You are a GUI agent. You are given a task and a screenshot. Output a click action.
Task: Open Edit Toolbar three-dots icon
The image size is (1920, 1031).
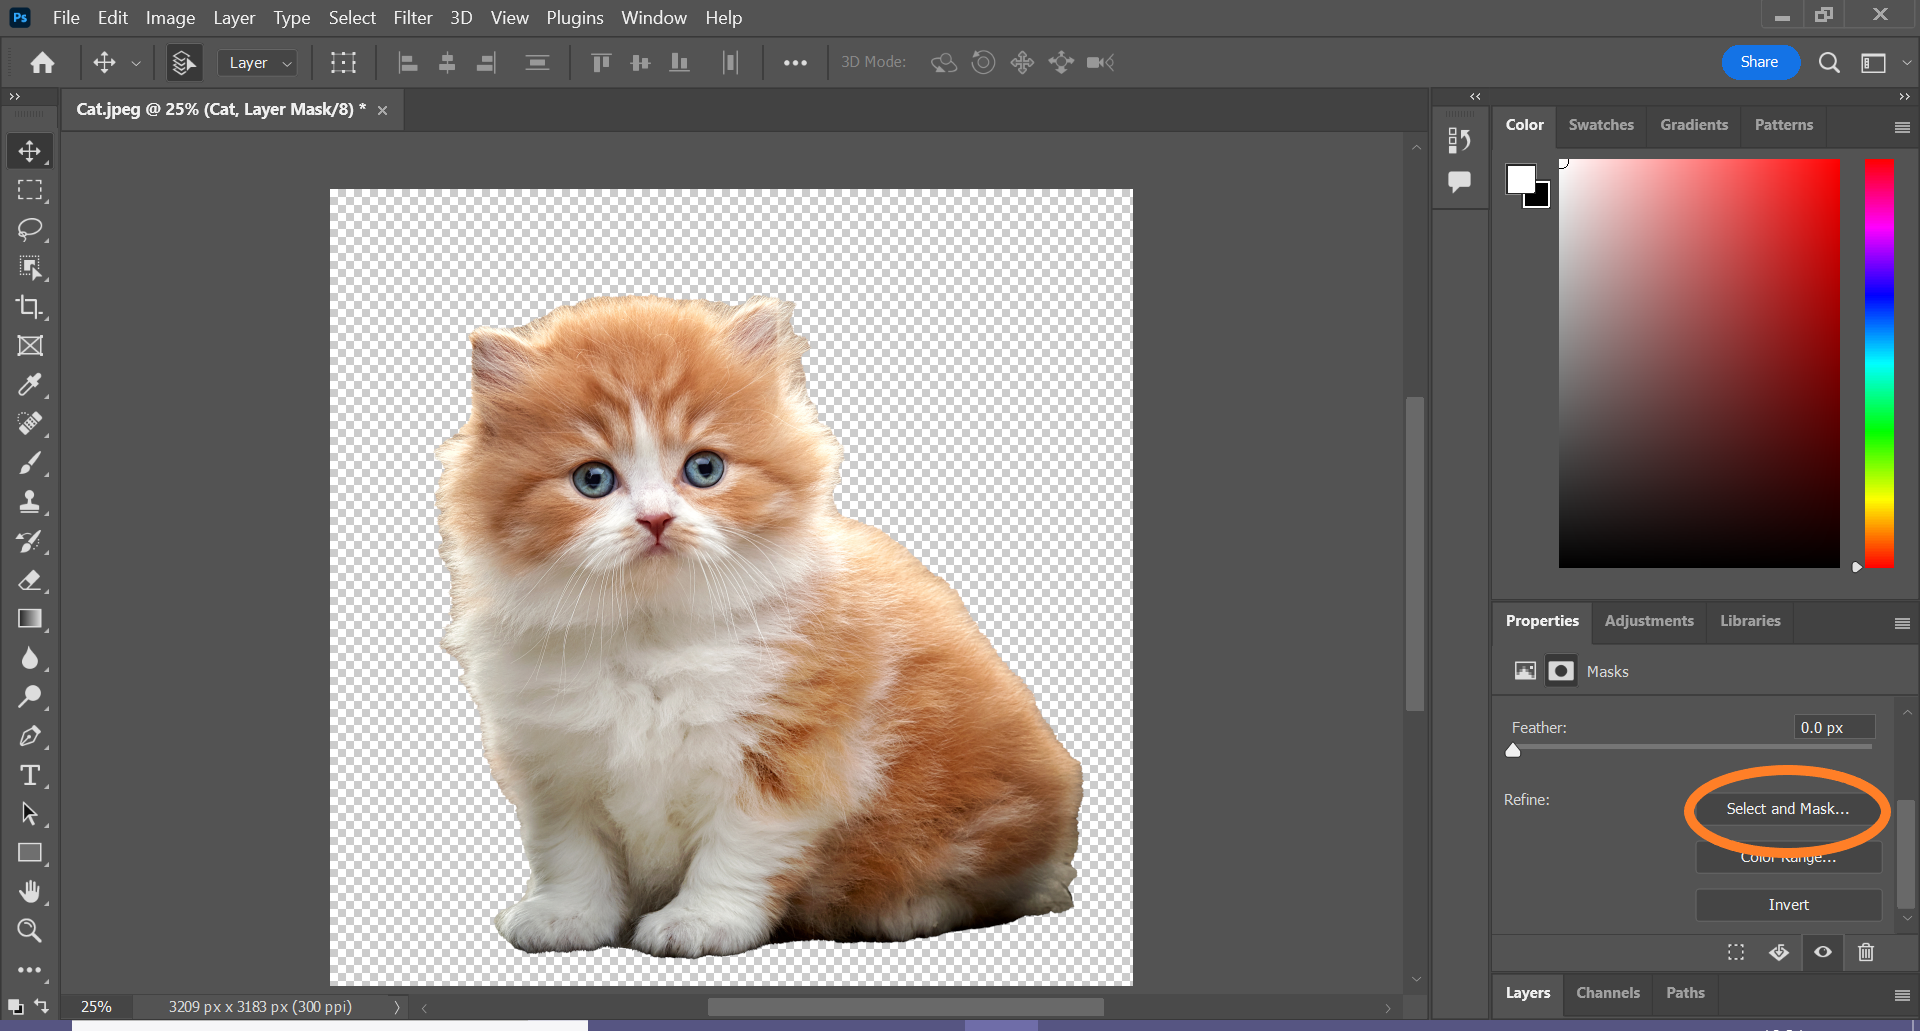[30, 969]
